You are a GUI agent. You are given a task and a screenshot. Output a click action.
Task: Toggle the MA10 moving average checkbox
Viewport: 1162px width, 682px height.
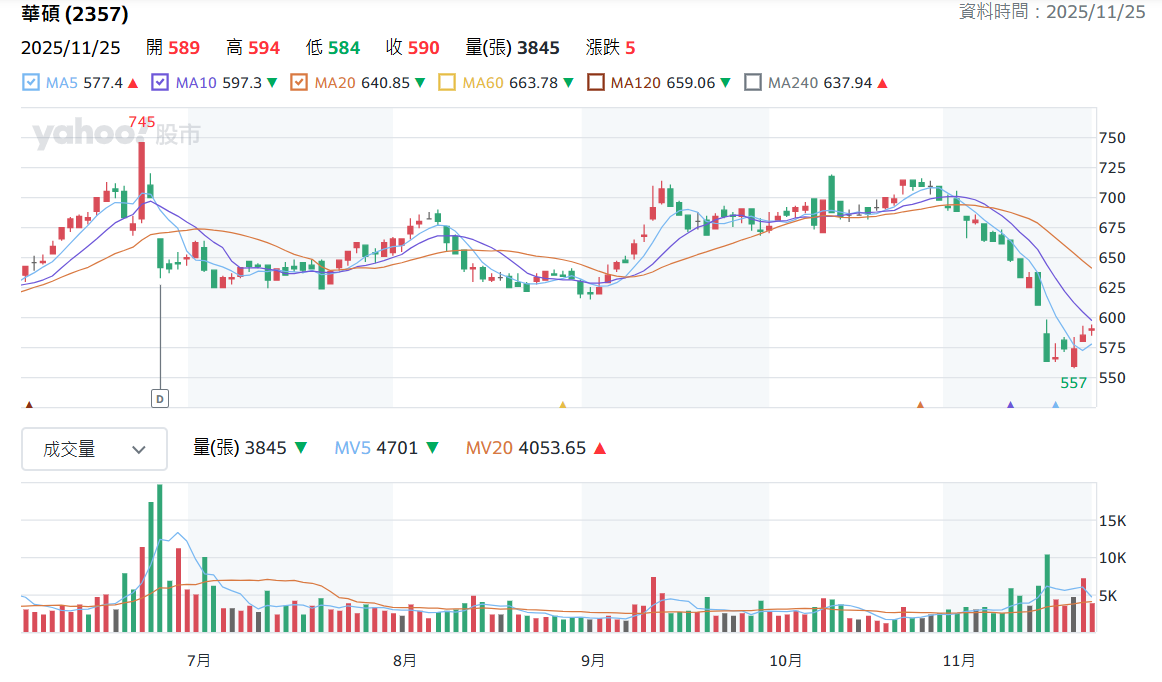click(x=160, y=82)
